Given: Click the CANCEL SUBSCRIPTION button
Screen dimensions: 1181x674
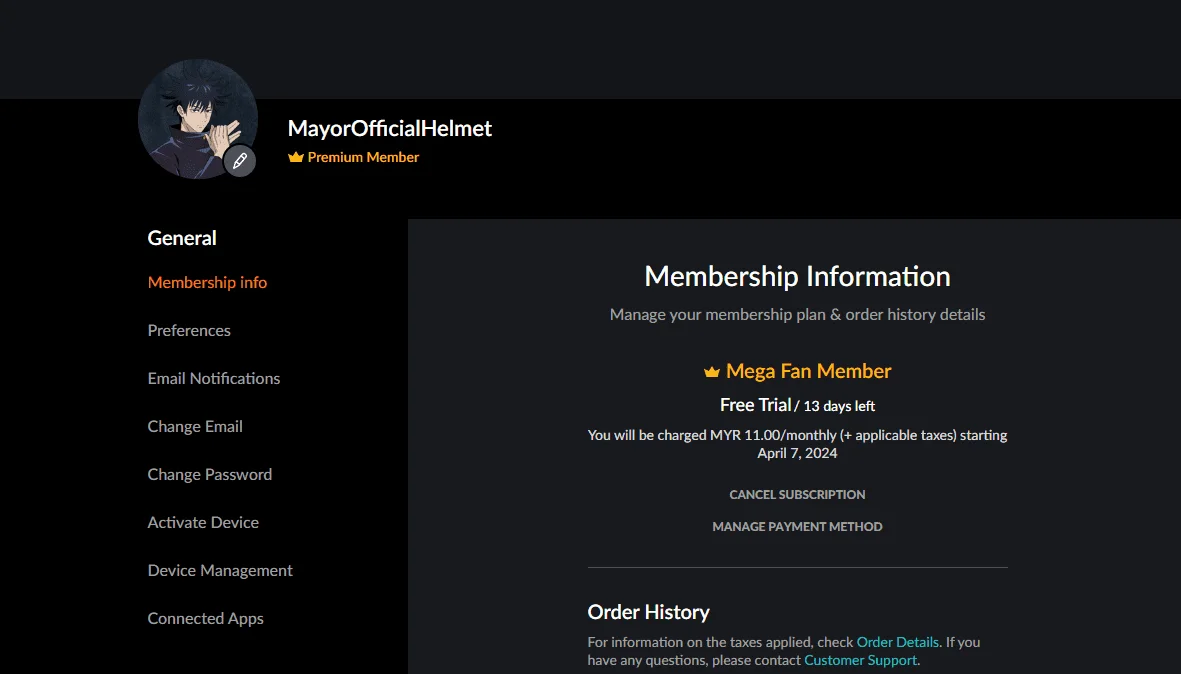Looking at the screenshot, I should [x=797, y=495].
